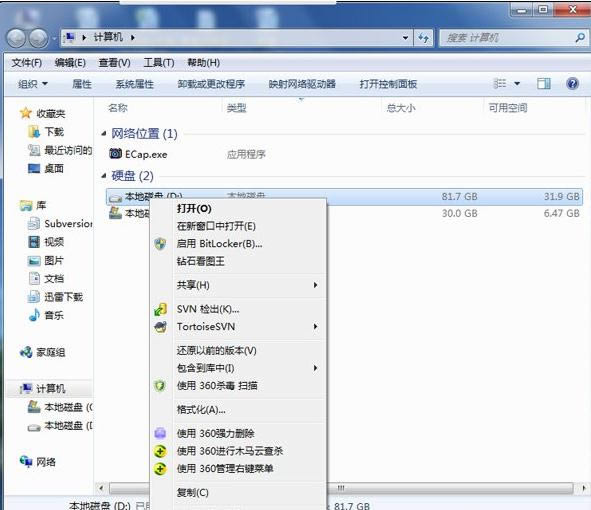Open the address bar history dropdown arrow
This screenshot has height=510, width=591.
pos(405,38)
